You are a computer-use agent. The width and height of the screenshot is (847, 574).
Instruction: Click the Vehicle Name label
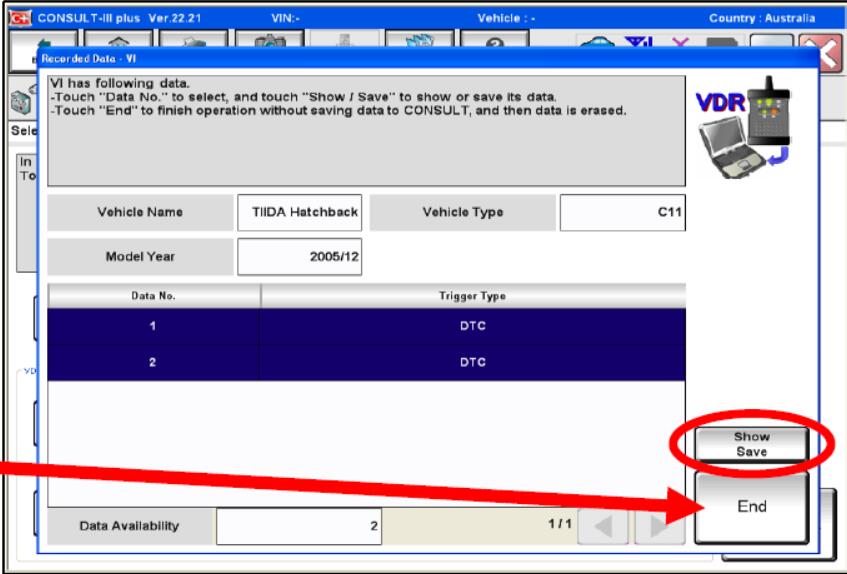(140, 212)
